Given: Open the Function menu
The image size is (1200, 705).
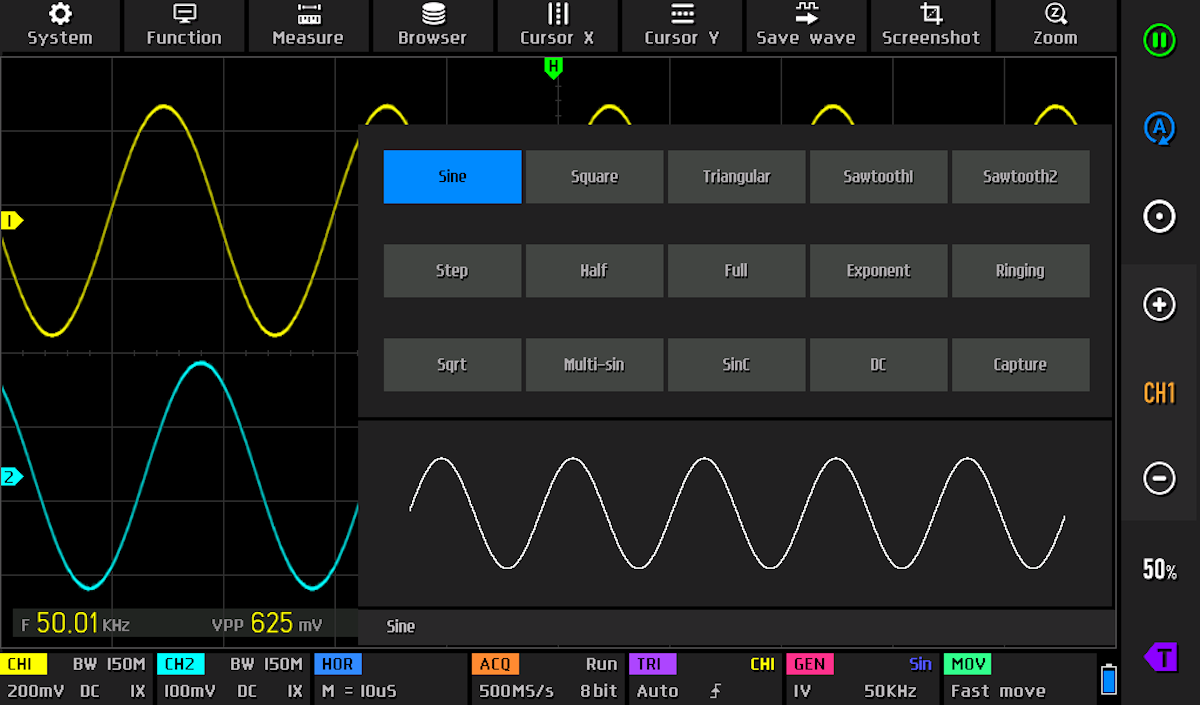Looking at the screenshot, I should [x=184, y=25].
